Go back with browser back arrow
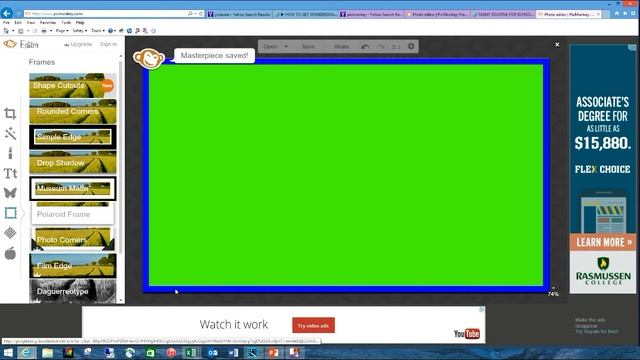 tap(7, 13)
